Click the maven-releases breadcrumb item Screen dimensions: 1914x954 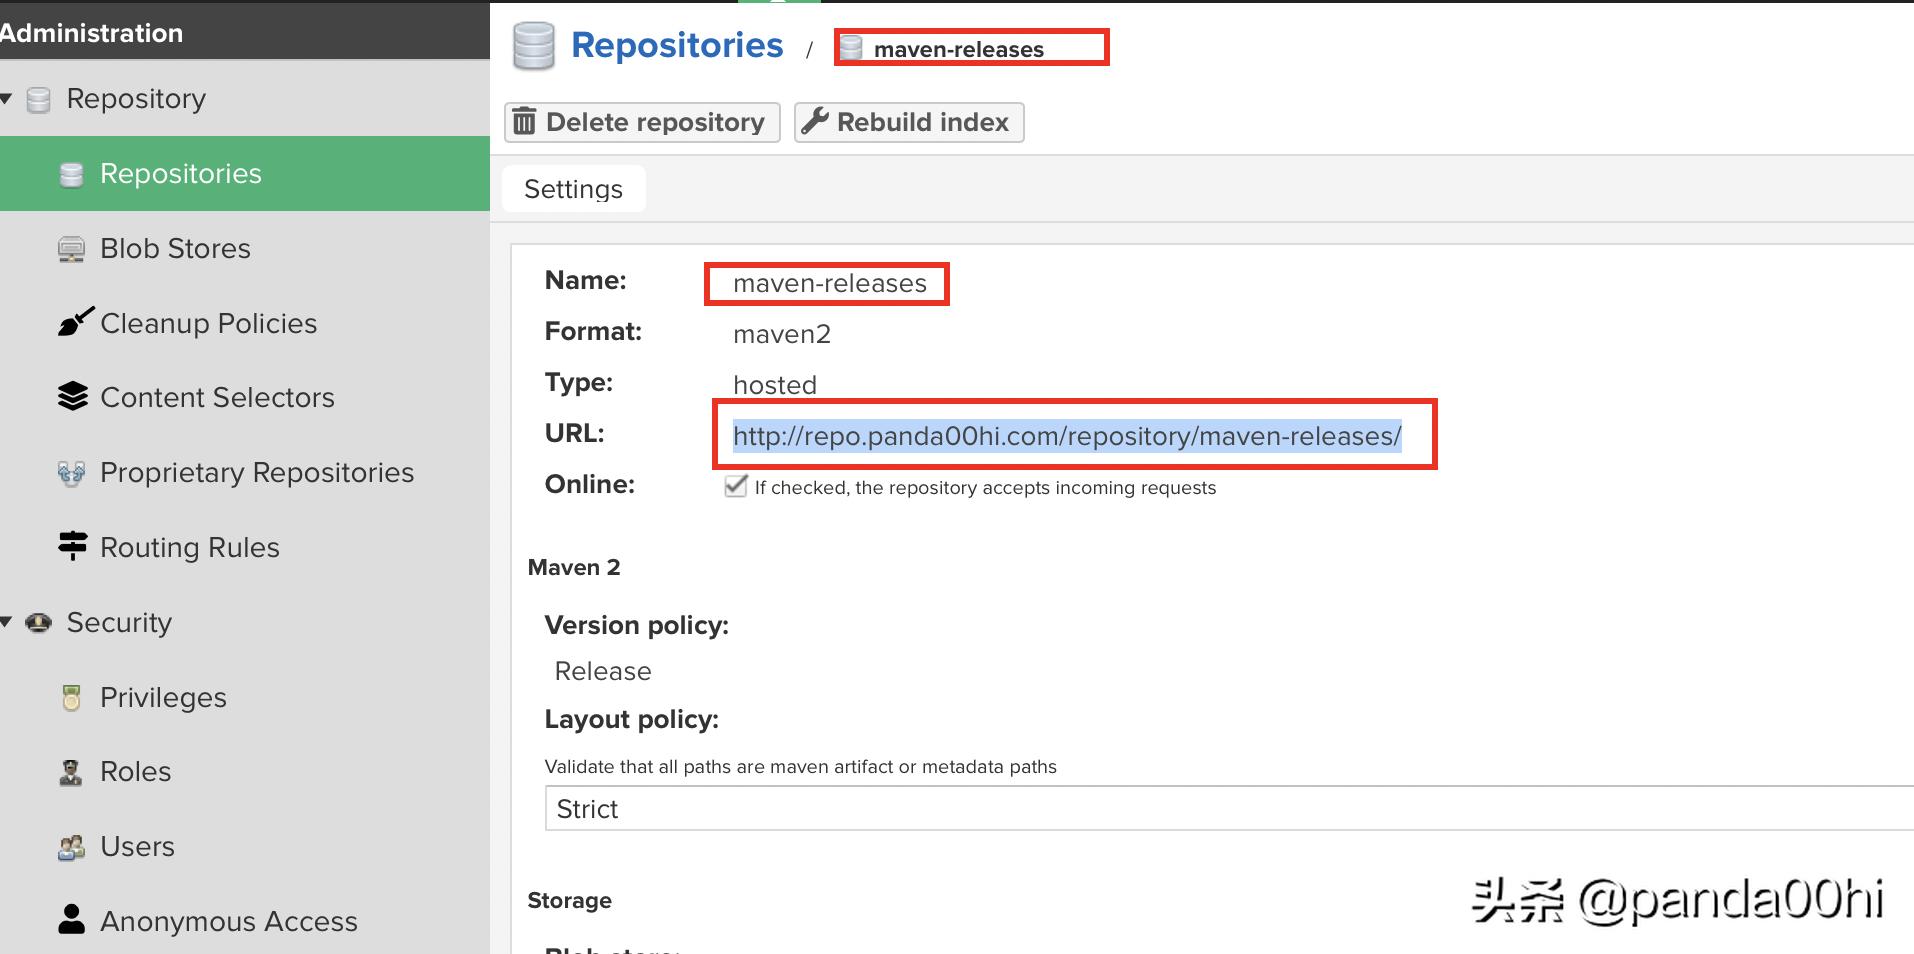(957, 49)
